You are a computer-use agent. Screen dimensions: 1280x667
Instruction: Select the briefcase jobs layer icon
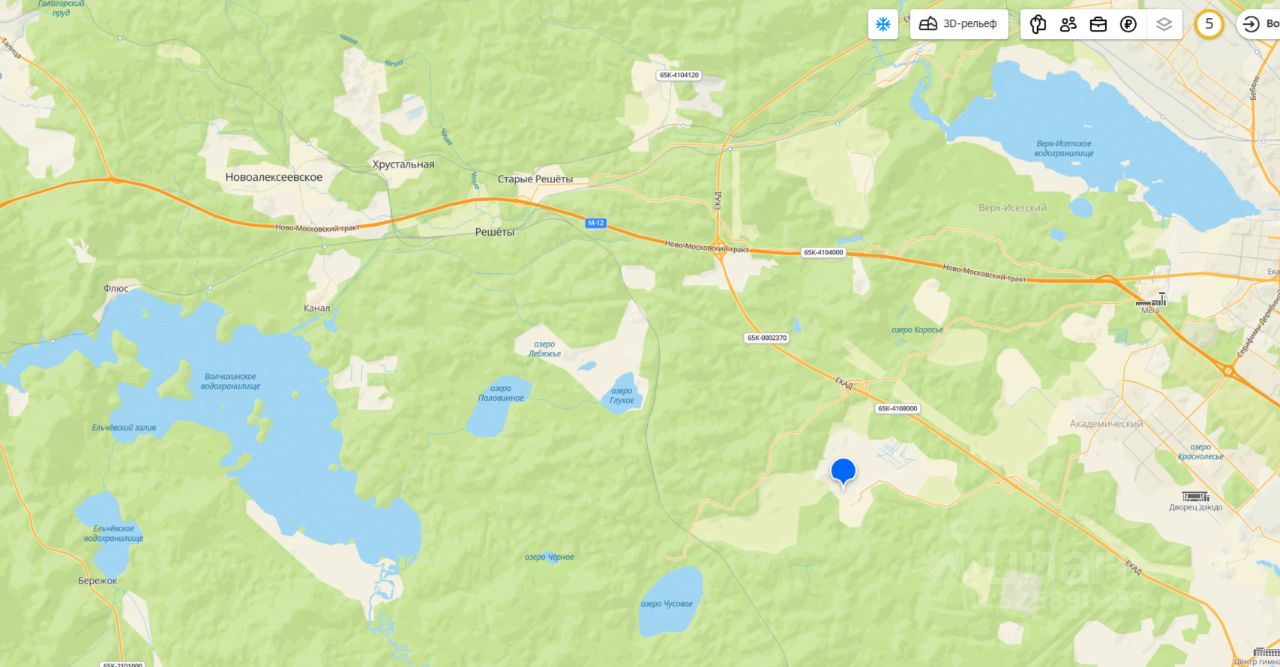tap(1098, 24)
